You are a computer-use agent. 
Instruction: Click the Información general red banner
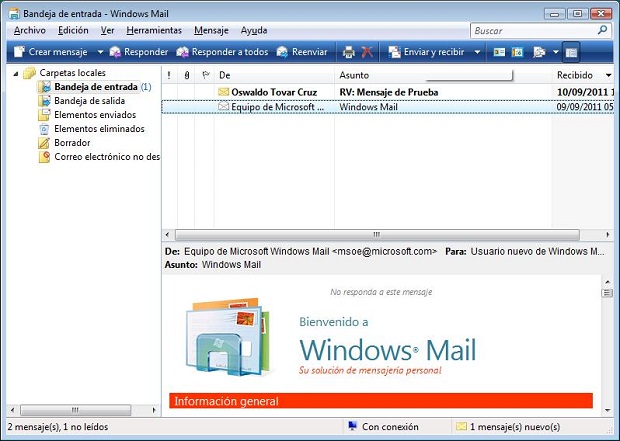381,401
